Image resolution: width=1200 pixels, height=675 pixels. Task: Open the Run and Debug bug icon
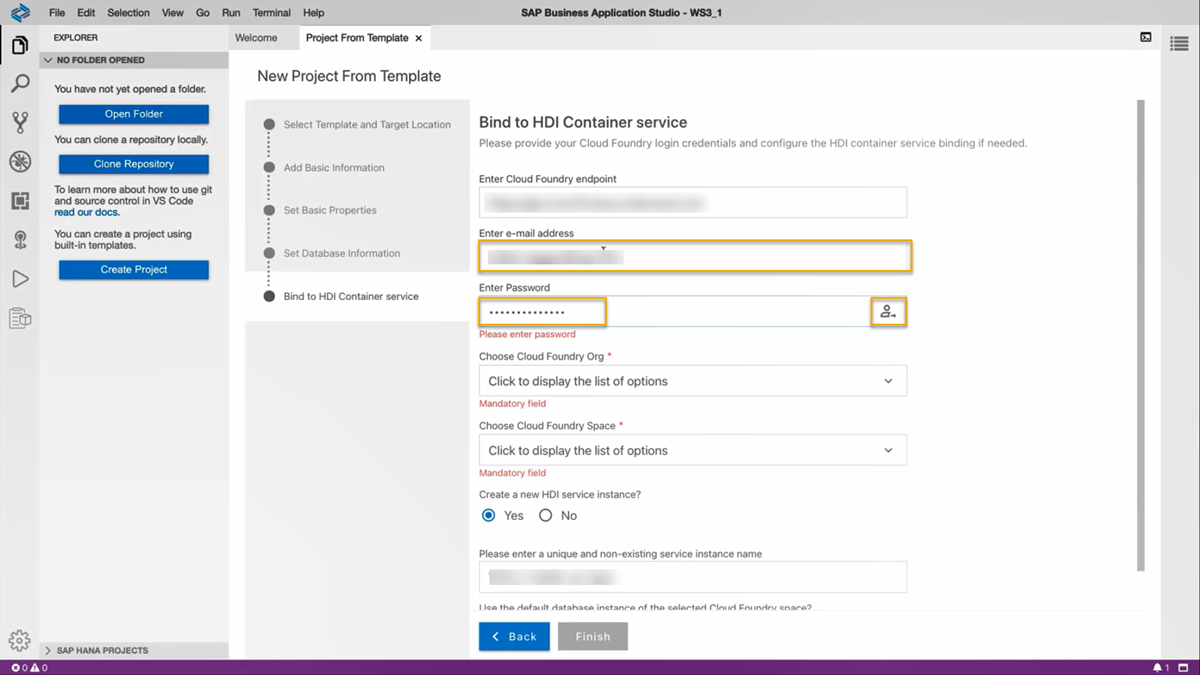[x=20, y=162]
